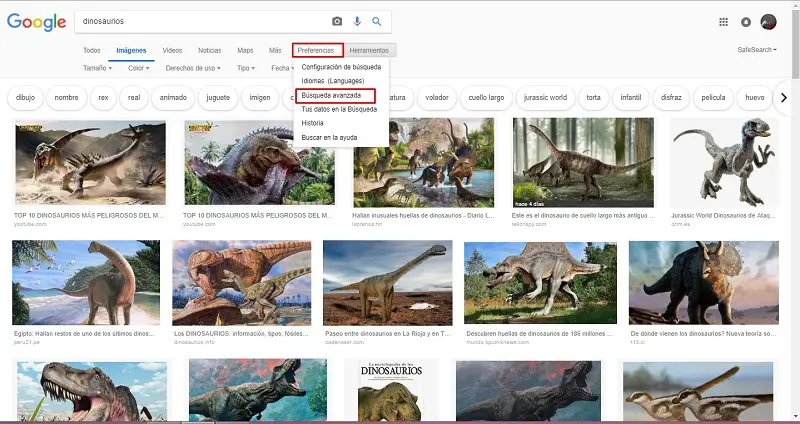800x424 pixels.
Task: Expand the Color filter dropdown
Action: pyautogui.click(x=139, y=68)
